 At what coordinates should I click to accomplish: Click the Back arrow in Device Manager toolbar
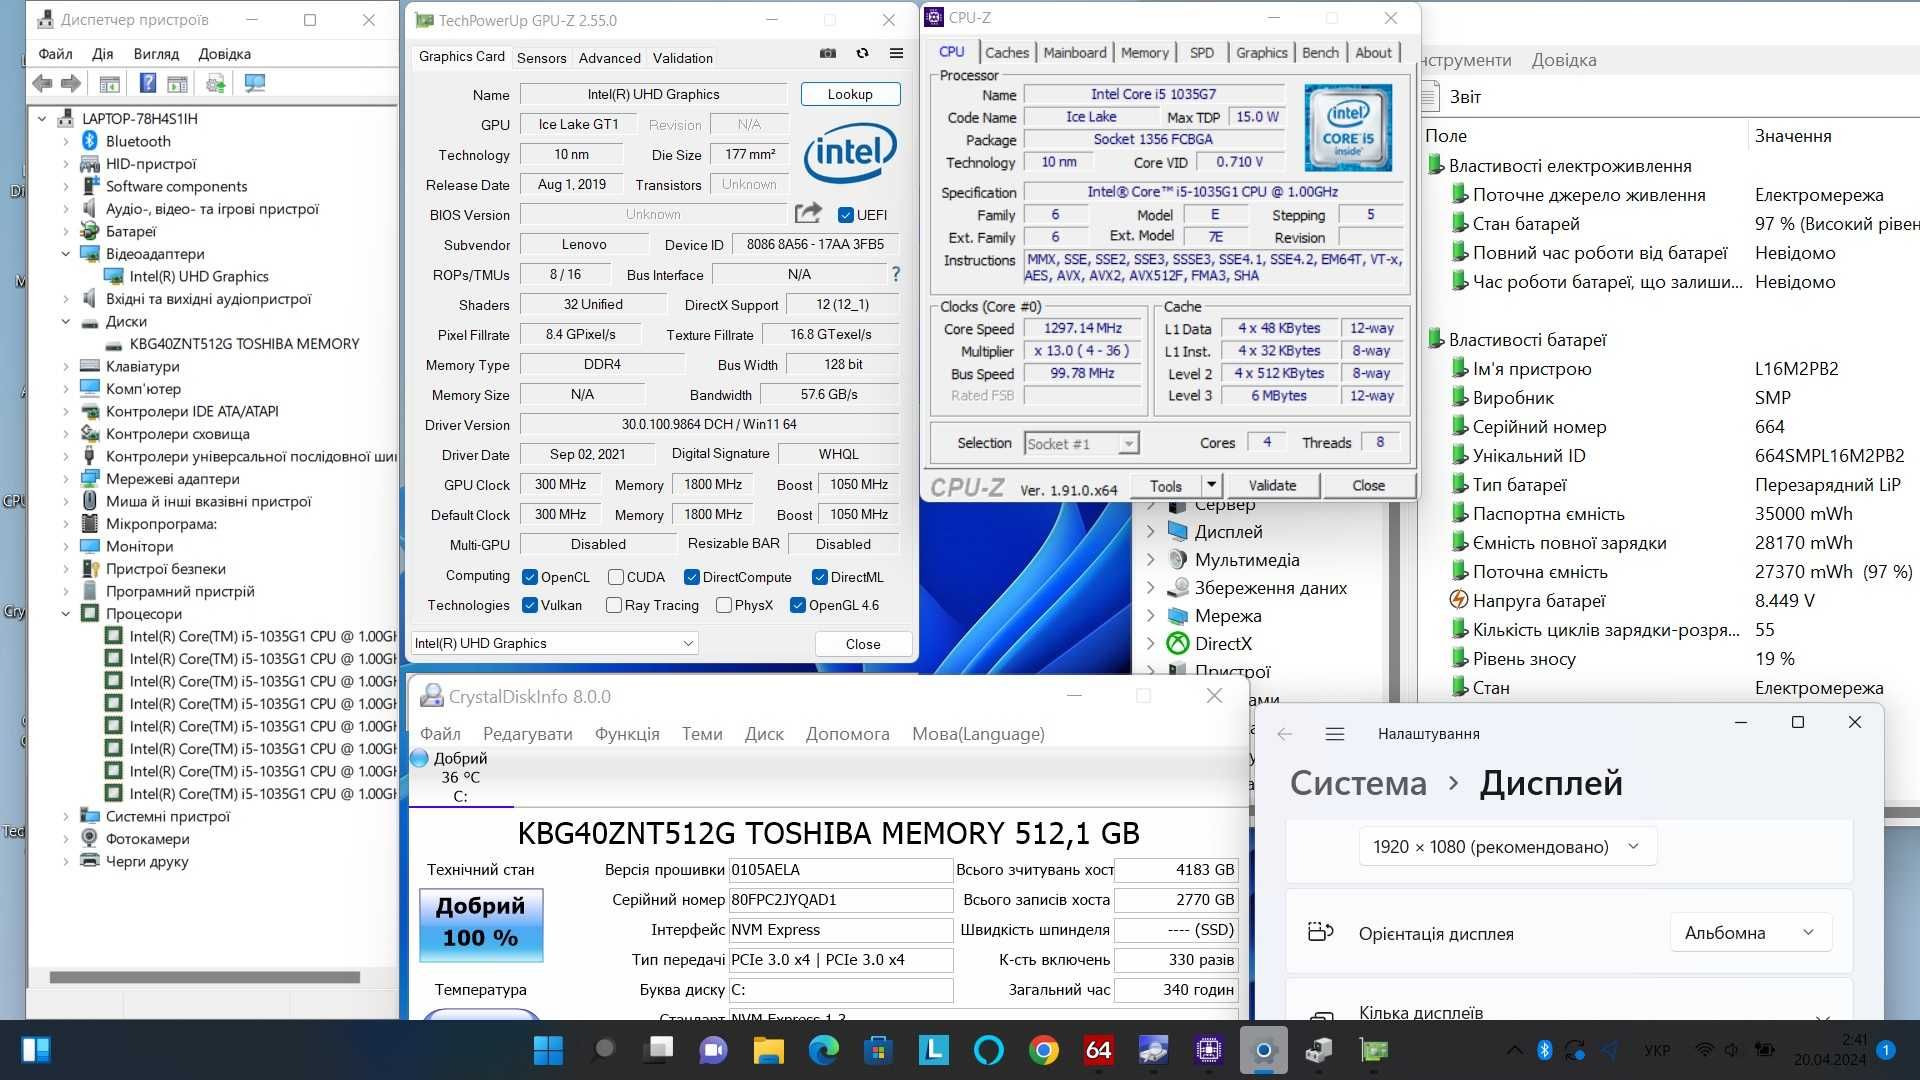43,83
